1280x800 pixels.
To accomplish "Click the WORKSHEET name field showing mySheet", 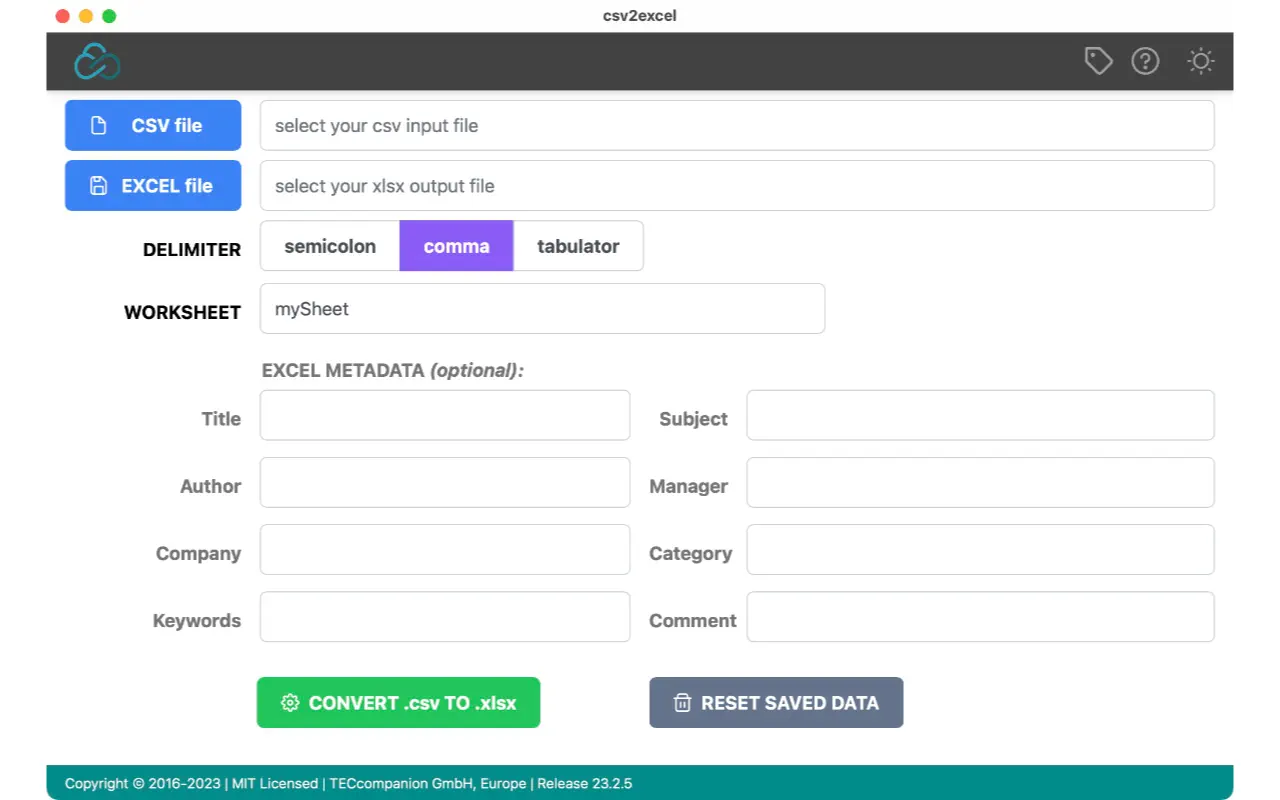I will (542, 308).
